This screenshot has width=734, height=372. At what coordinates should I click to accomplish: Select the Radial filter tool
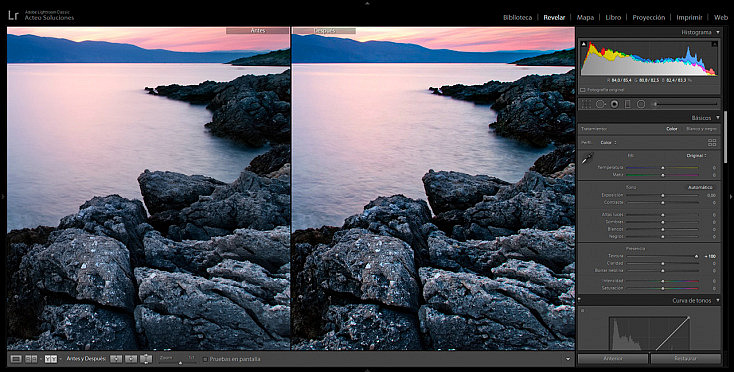tap(641, 104)
